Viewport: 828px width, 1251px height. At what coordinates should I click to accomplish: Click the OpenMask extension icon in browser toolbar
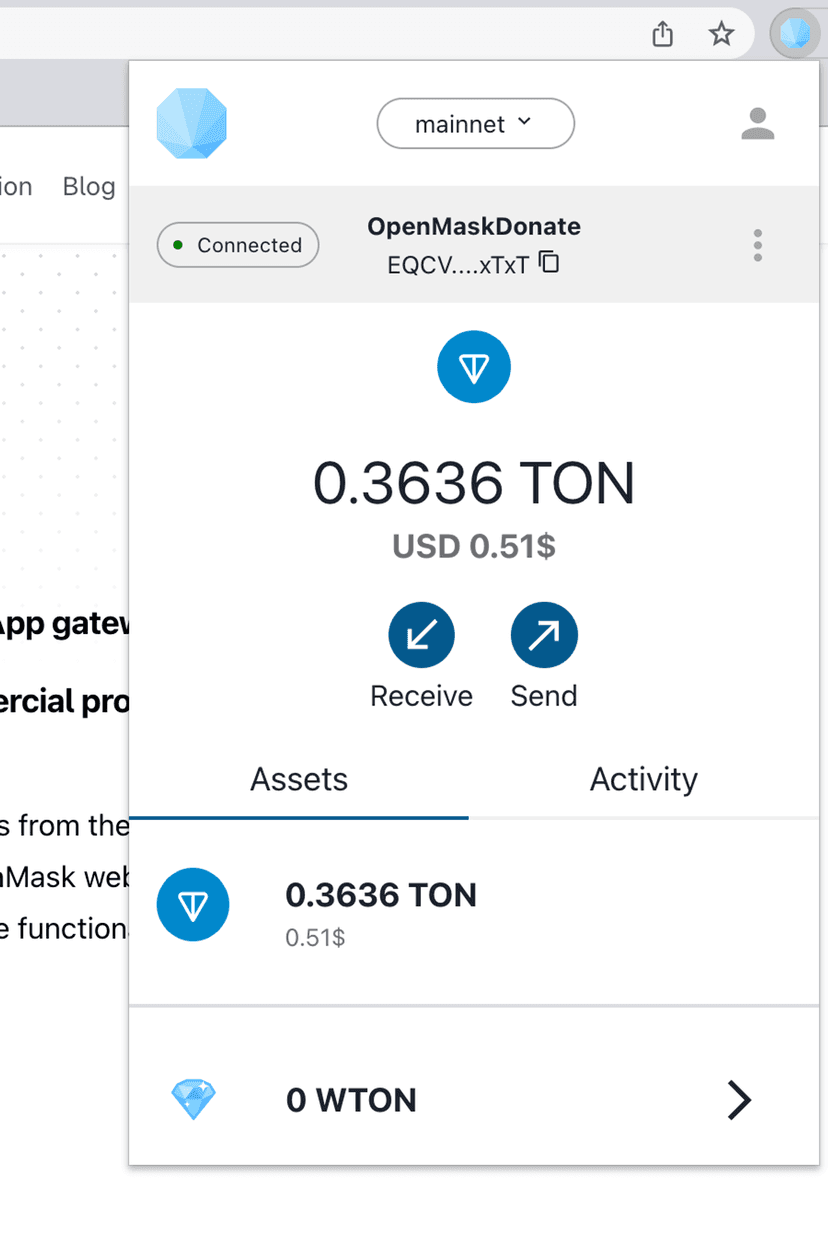(x=795, y=36)
